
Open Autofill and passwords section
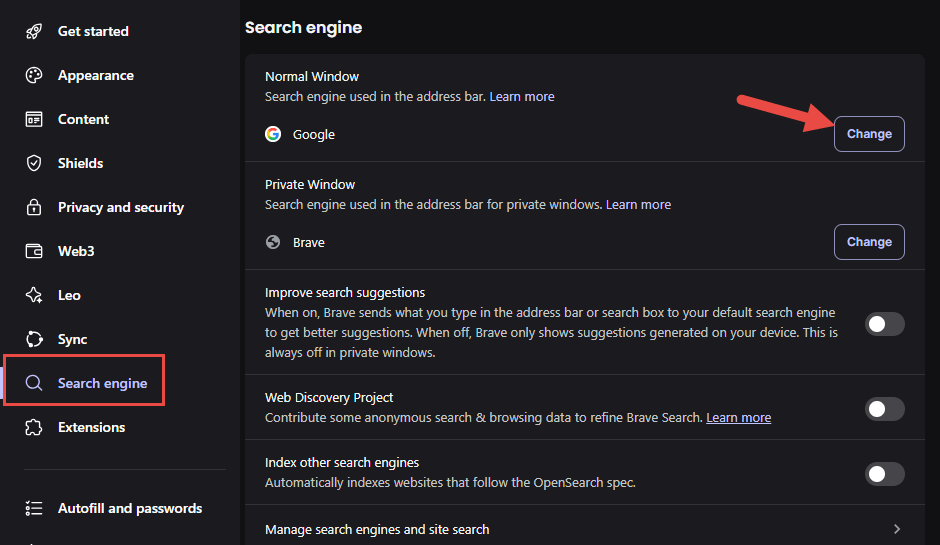[x=130, y=508]
